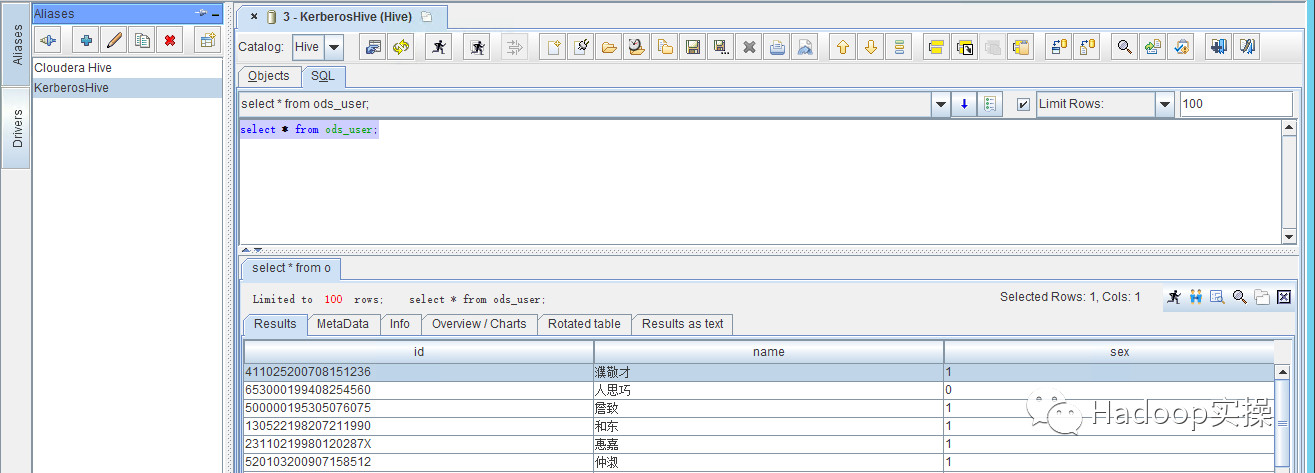Click the gray X close file icon

(749, 47)
